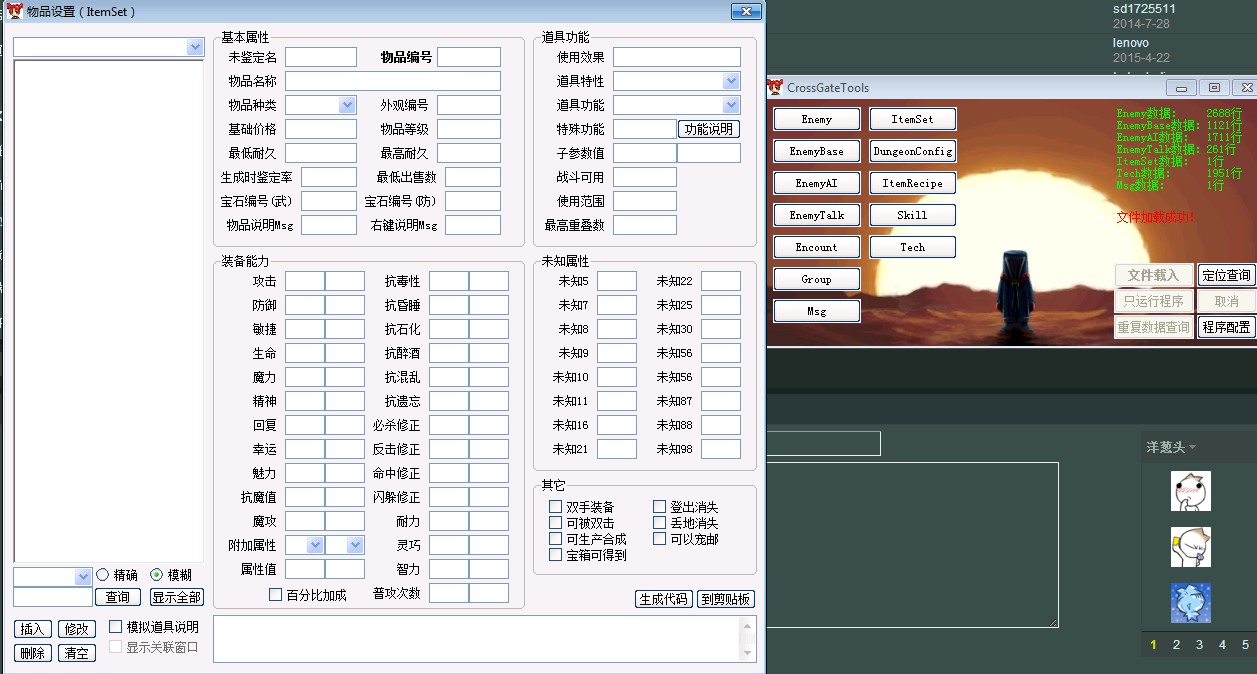1257x674 pixels.
Task: Enable the 双手装备 checkbox
Action: (x=556, y=507)
